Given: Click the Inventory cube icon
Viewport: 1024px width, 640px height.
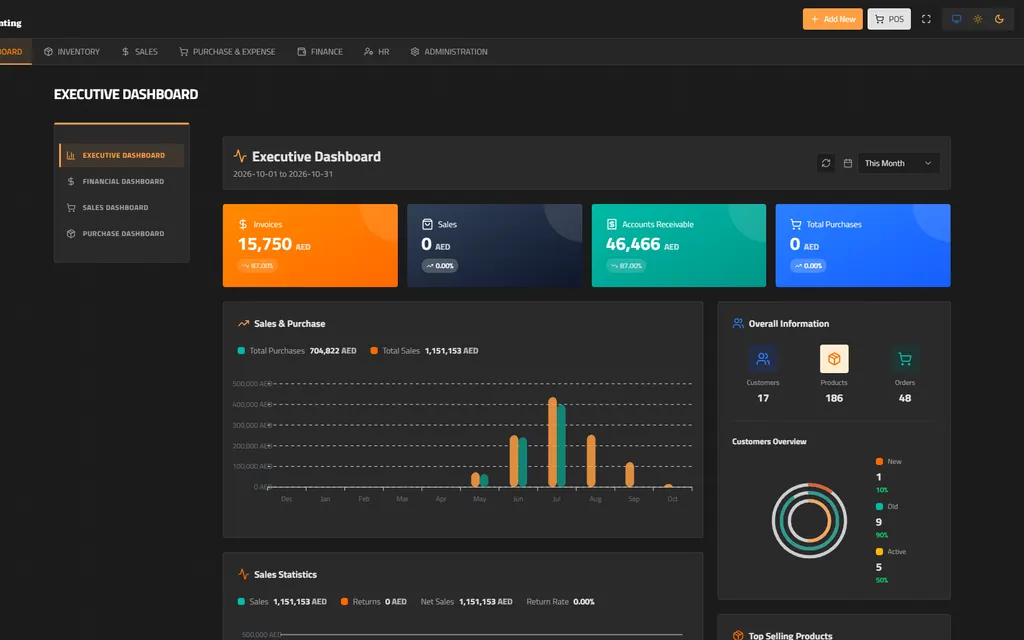Looking at the screenshot, I should (48, 52).
